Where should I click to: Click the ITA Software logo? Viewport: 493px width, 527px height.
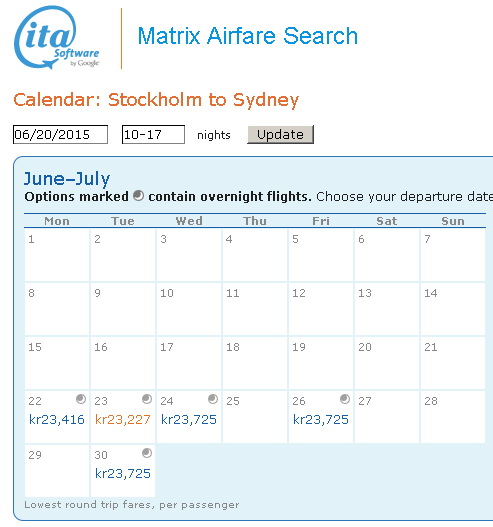[57, 38]
